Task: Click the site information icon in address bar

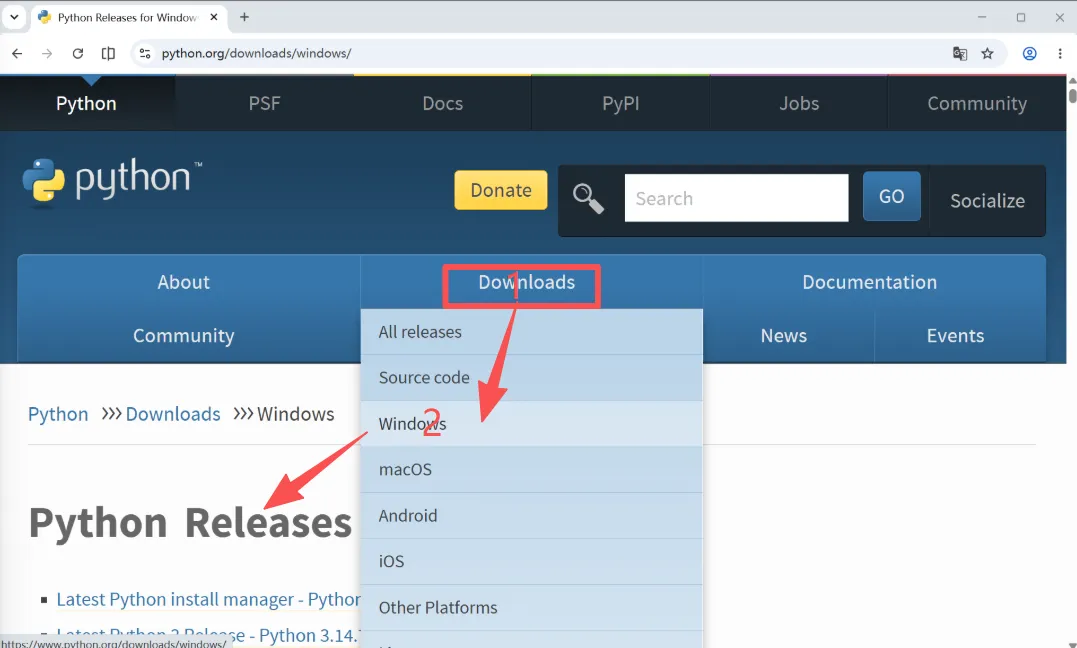Action: pyautogui.click(x=144, y=54)
